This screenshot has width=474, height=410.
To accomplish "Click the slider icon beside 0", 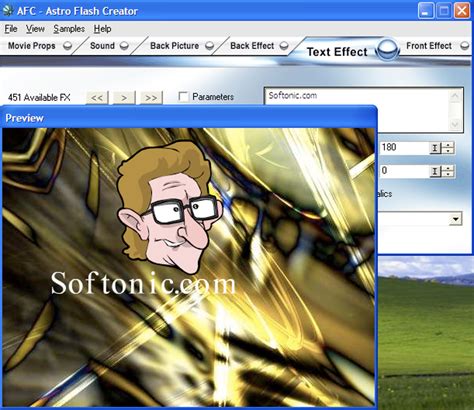I will (435, 171).
